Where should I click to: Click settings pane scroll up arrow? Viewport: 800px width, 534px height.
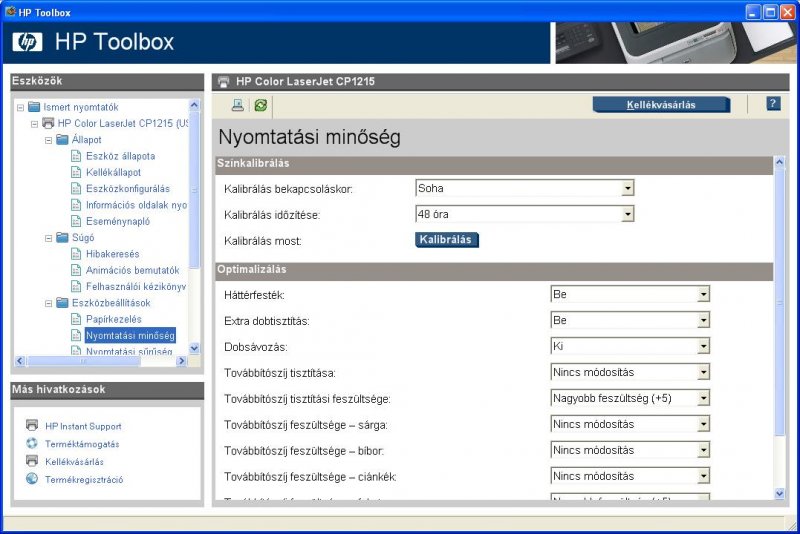[x=780, y=162]
